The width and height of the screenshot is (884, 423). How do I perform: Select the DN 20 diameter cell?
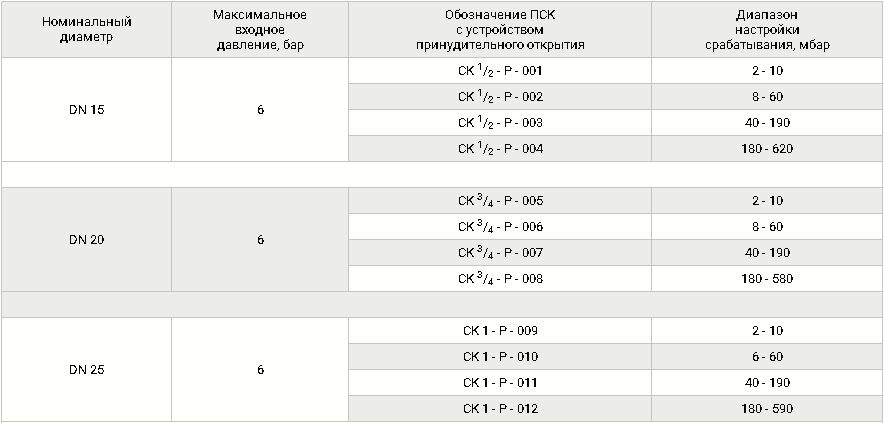[86, 240]
